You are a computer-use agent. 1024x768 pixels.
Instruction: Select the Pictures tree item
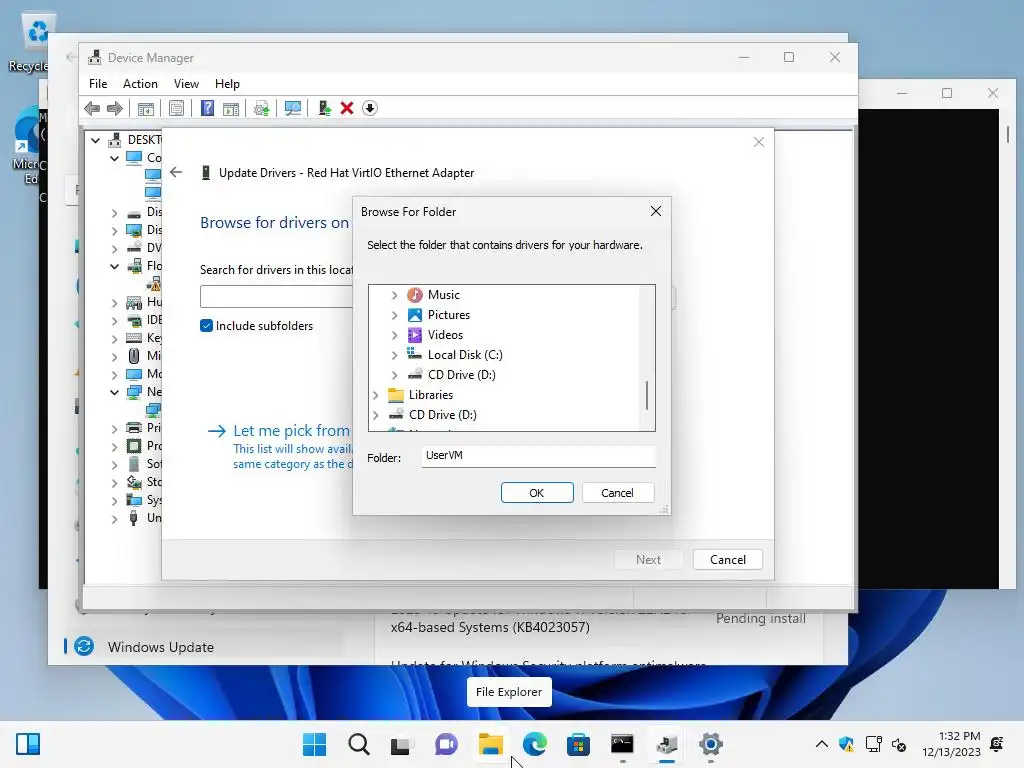tap(449, 315)
